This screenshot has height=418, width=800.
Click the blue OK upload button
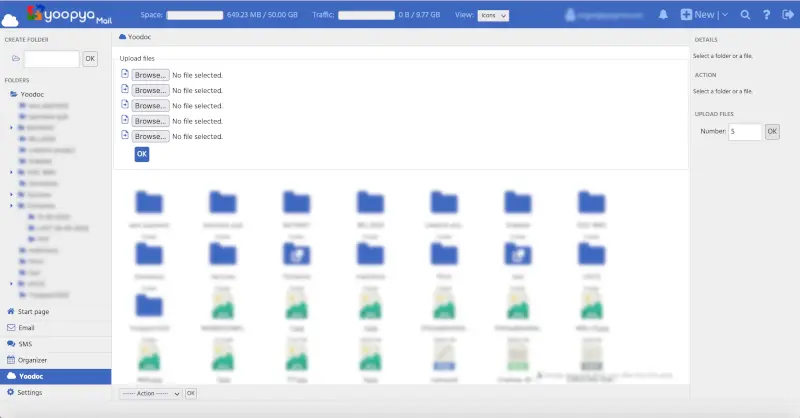click(141, 154)
